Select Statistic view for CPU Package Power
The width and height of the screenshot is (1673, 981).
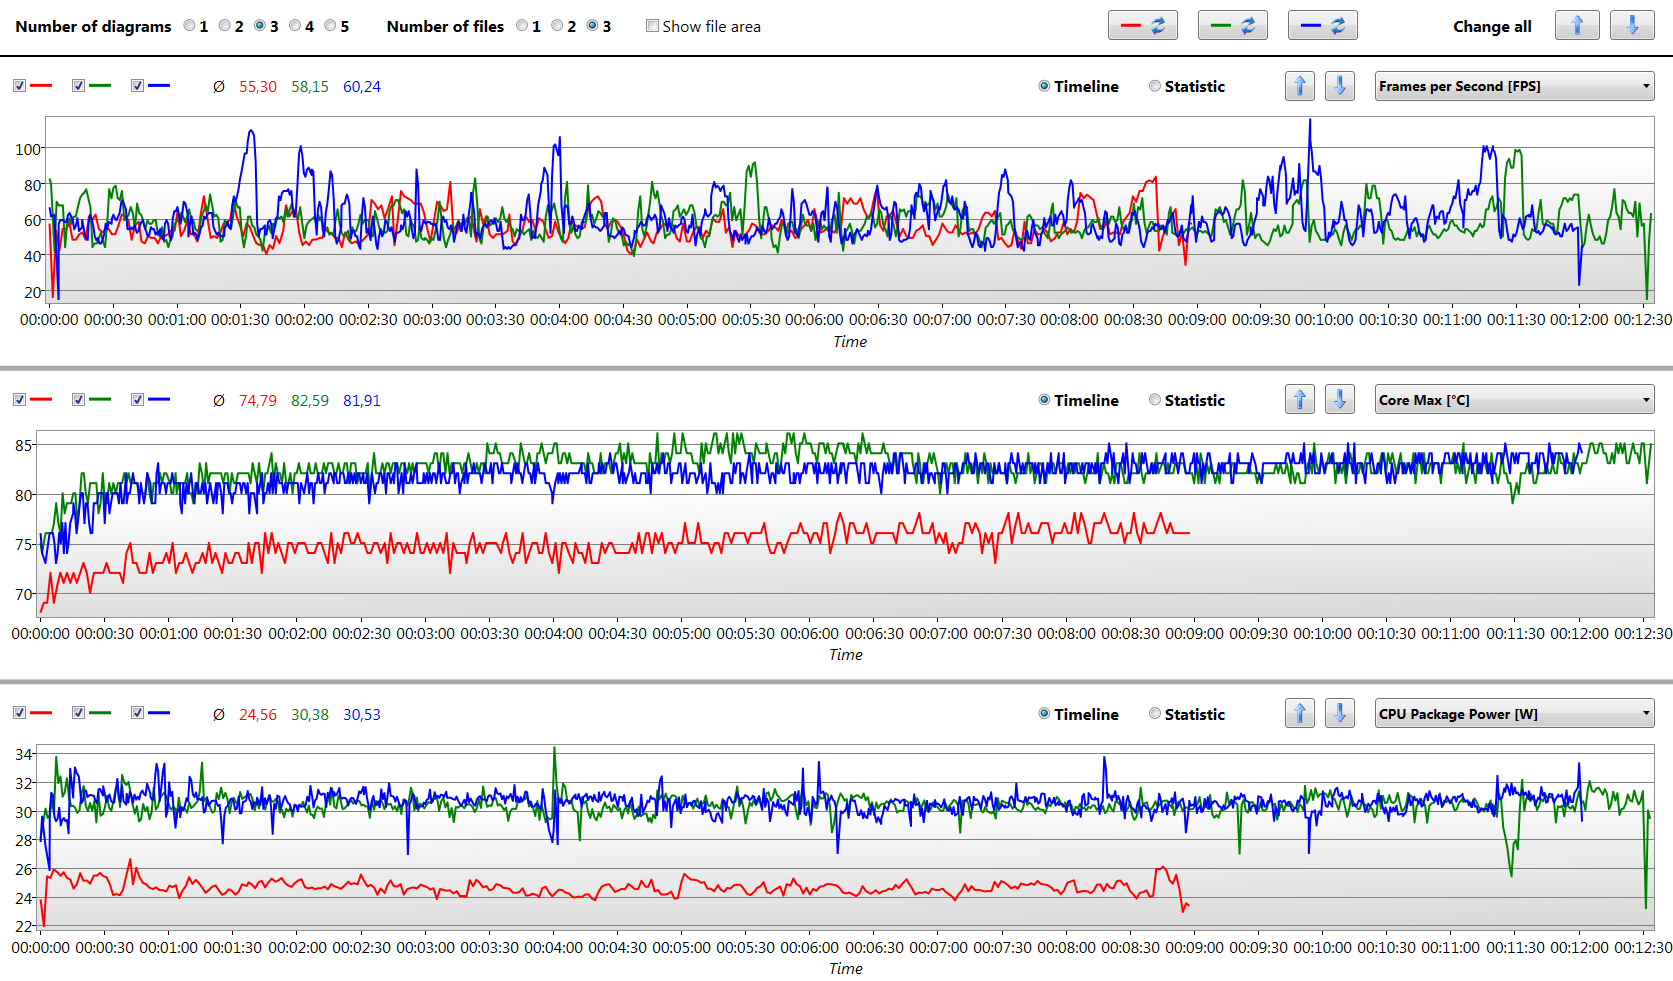(1155, 714)
